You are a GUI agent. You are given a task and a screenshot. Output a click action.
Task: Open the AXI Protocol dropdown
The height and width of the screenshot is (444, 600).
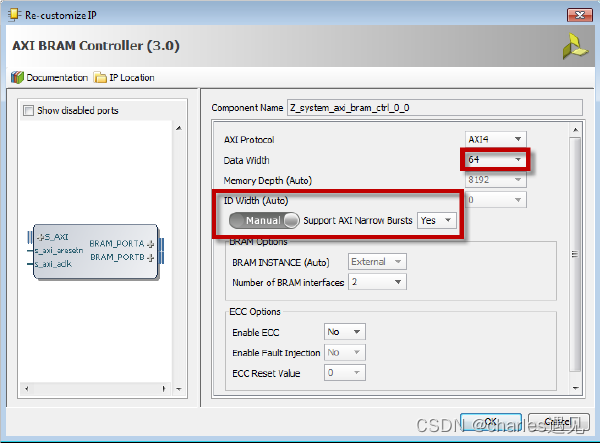496,139
